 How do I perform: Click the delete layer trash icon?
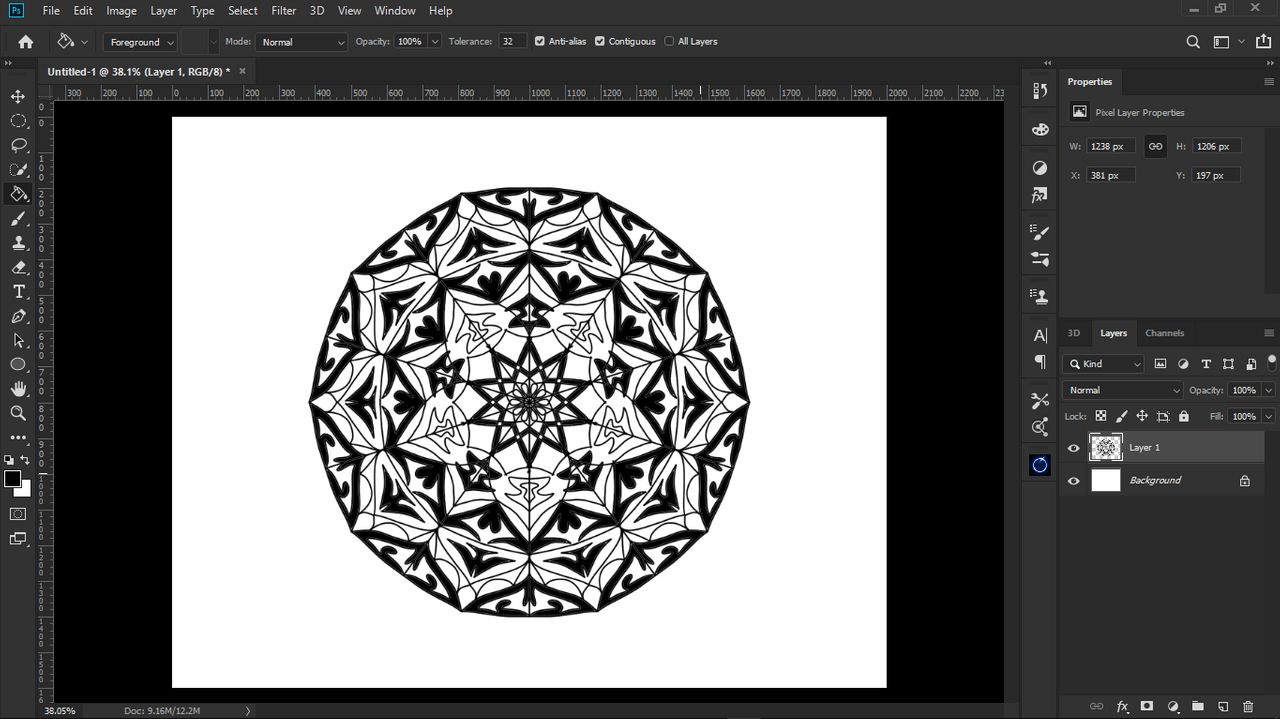click(1248, 706)
